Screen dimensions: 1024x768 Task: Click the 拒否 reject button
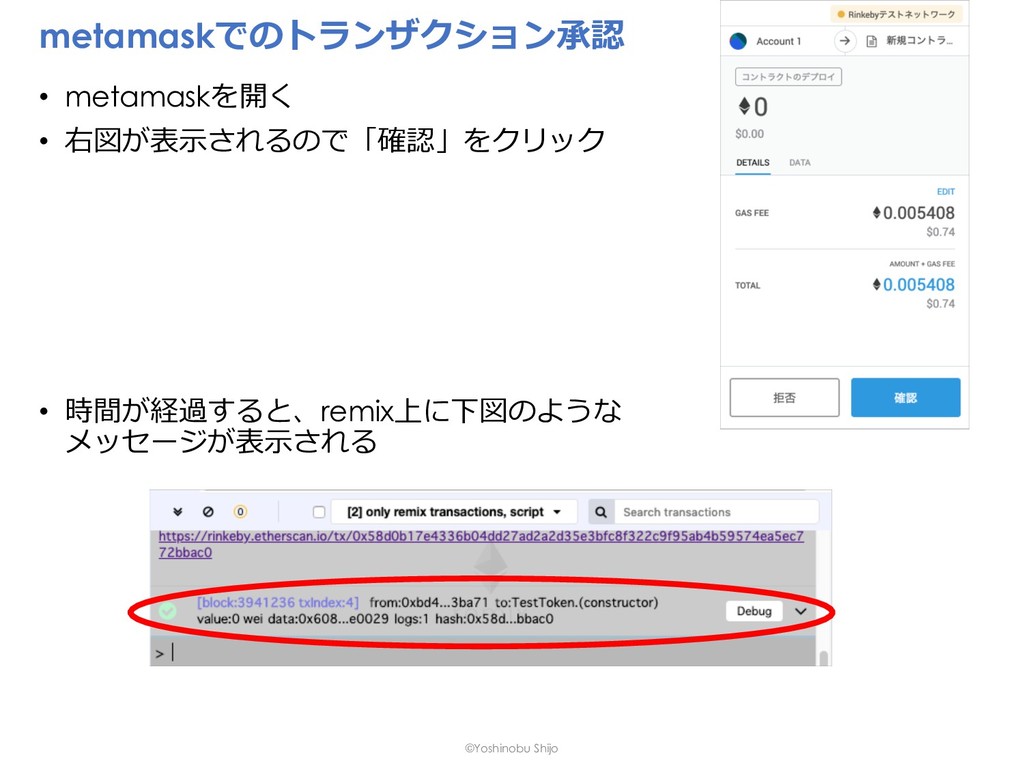pos(784,397)
